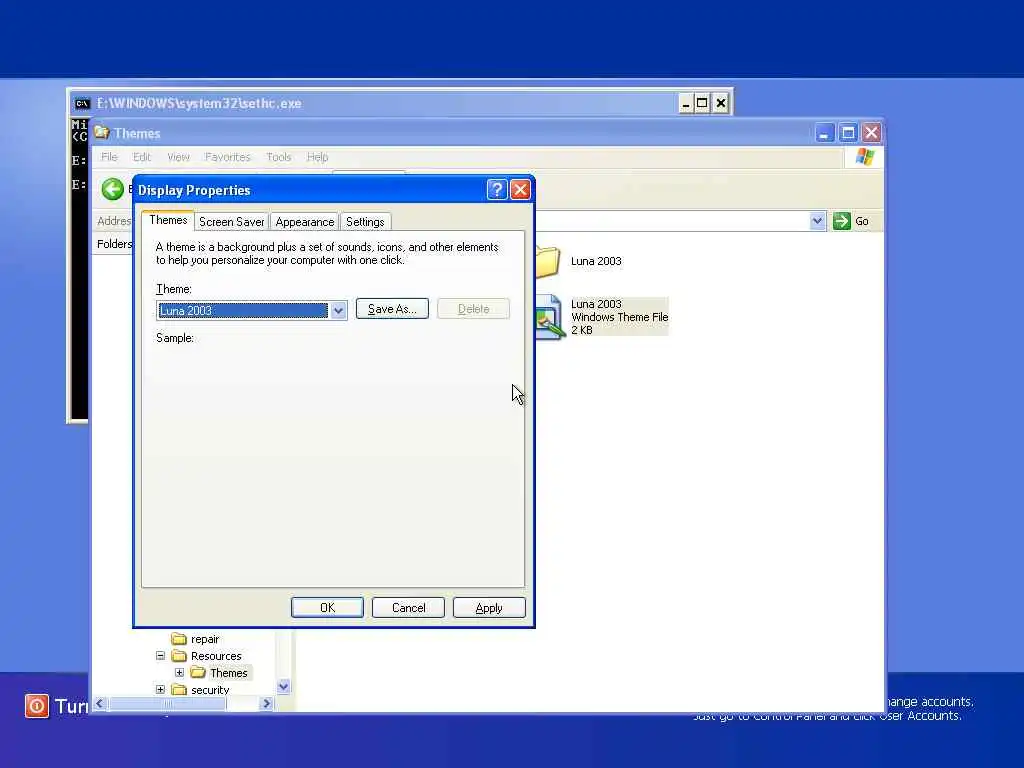Select the Luna 2003 Windows Theme File icon

point(549,317)
